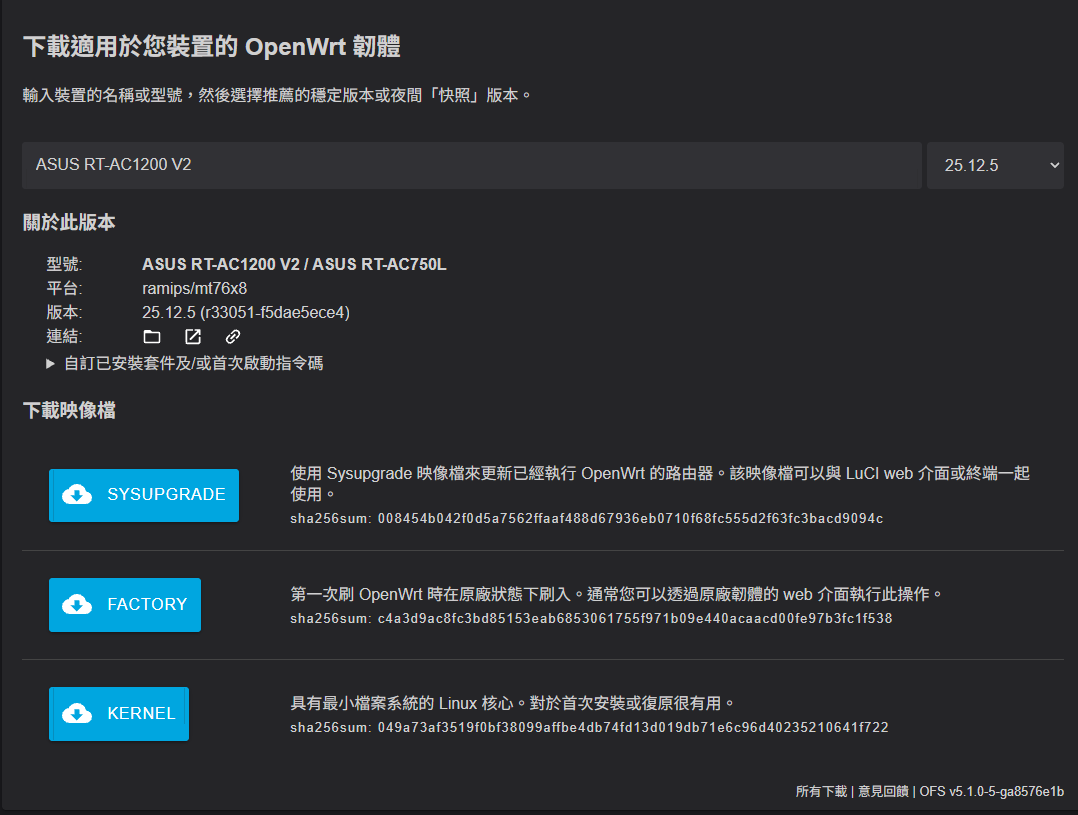Click the 型號: label

[64, 264]
